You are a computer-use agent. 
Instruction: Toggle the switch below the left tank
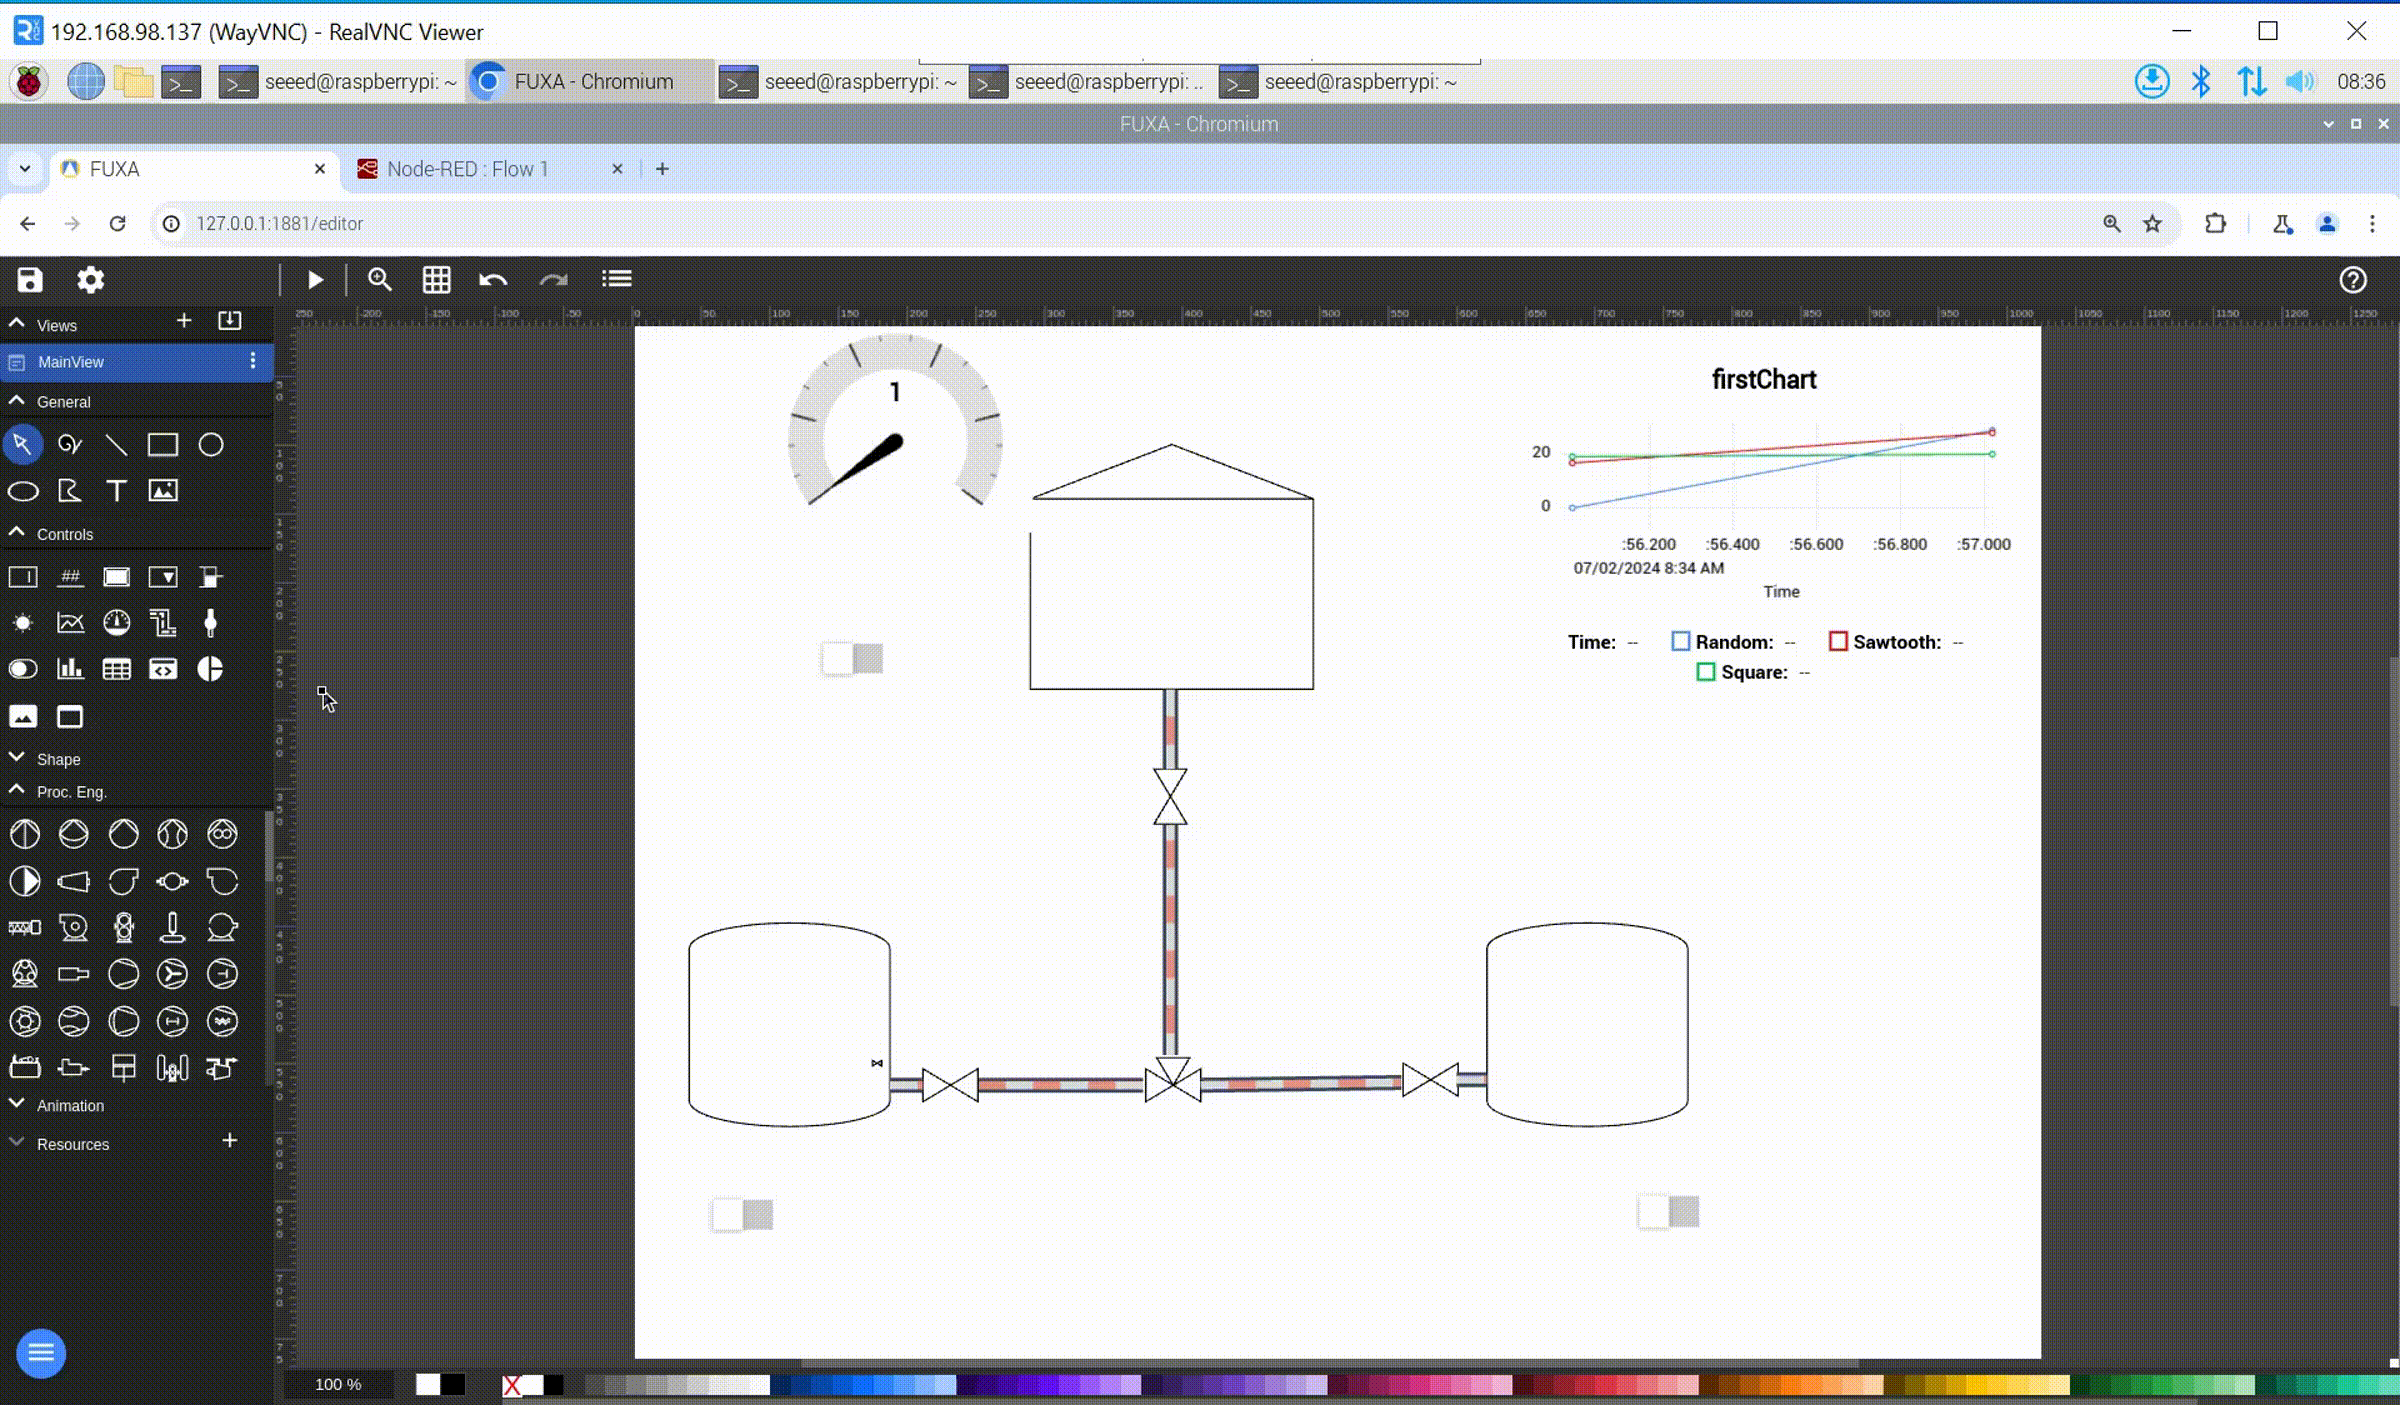[742, 1214]
